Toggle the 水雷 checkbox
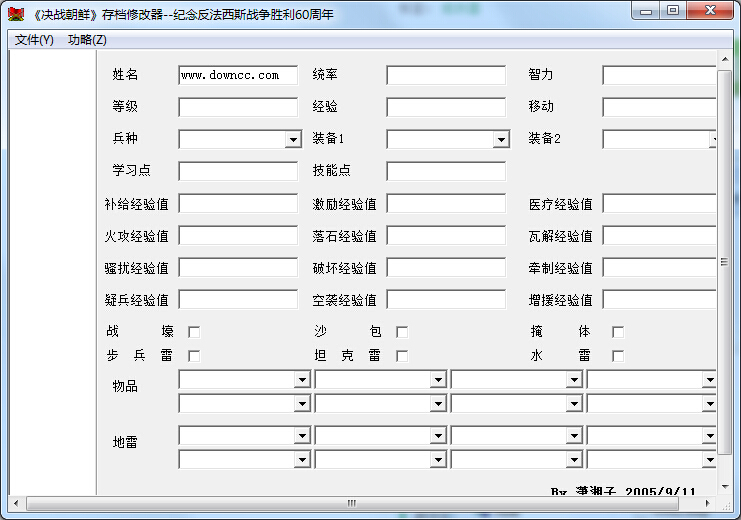The width and height of the screenshot is (741, 520). click(x=618, y=355)
